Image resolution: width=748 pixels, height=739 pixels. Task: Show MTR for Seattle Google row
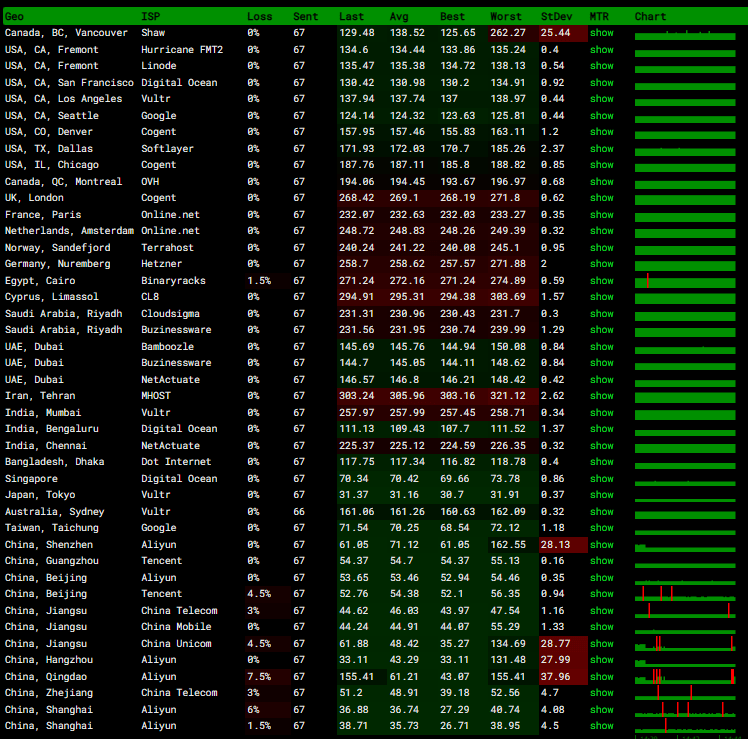pyautogui.click(x=602, y=115)
